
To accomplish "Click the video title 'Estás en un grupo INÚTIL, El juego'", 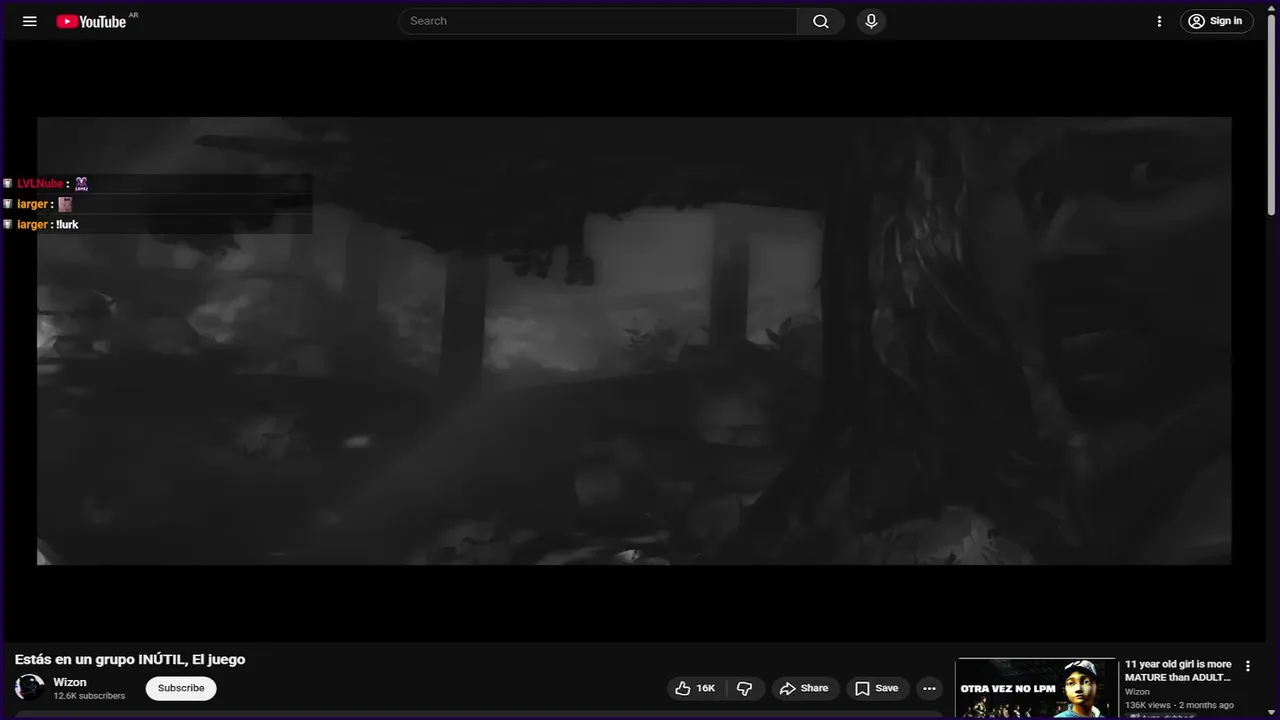I will [130, 659].
